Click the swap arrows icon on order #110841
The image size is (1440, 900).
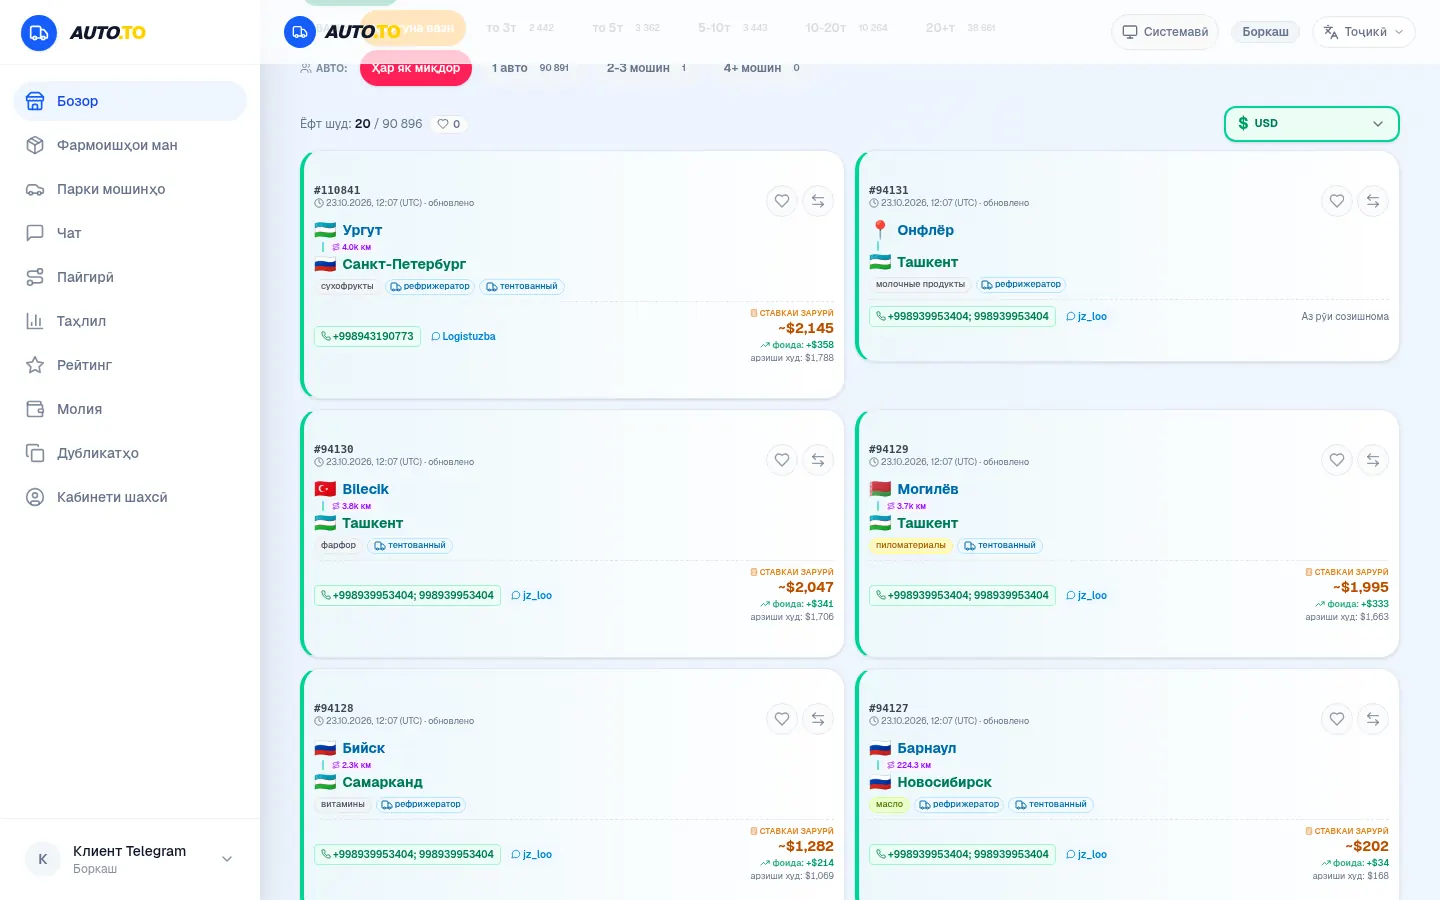tap(818, 201)
